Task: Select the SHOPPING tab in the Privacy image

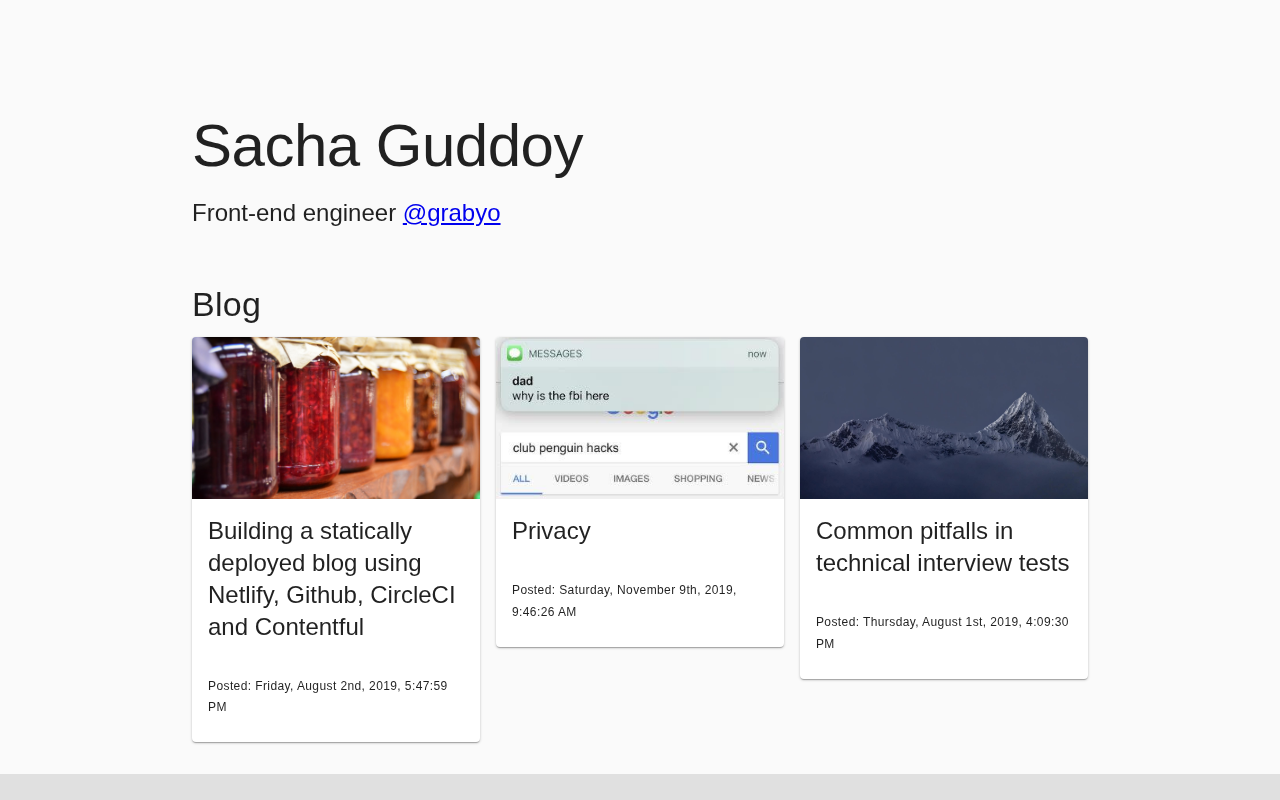Action: [x=698, y=479]
